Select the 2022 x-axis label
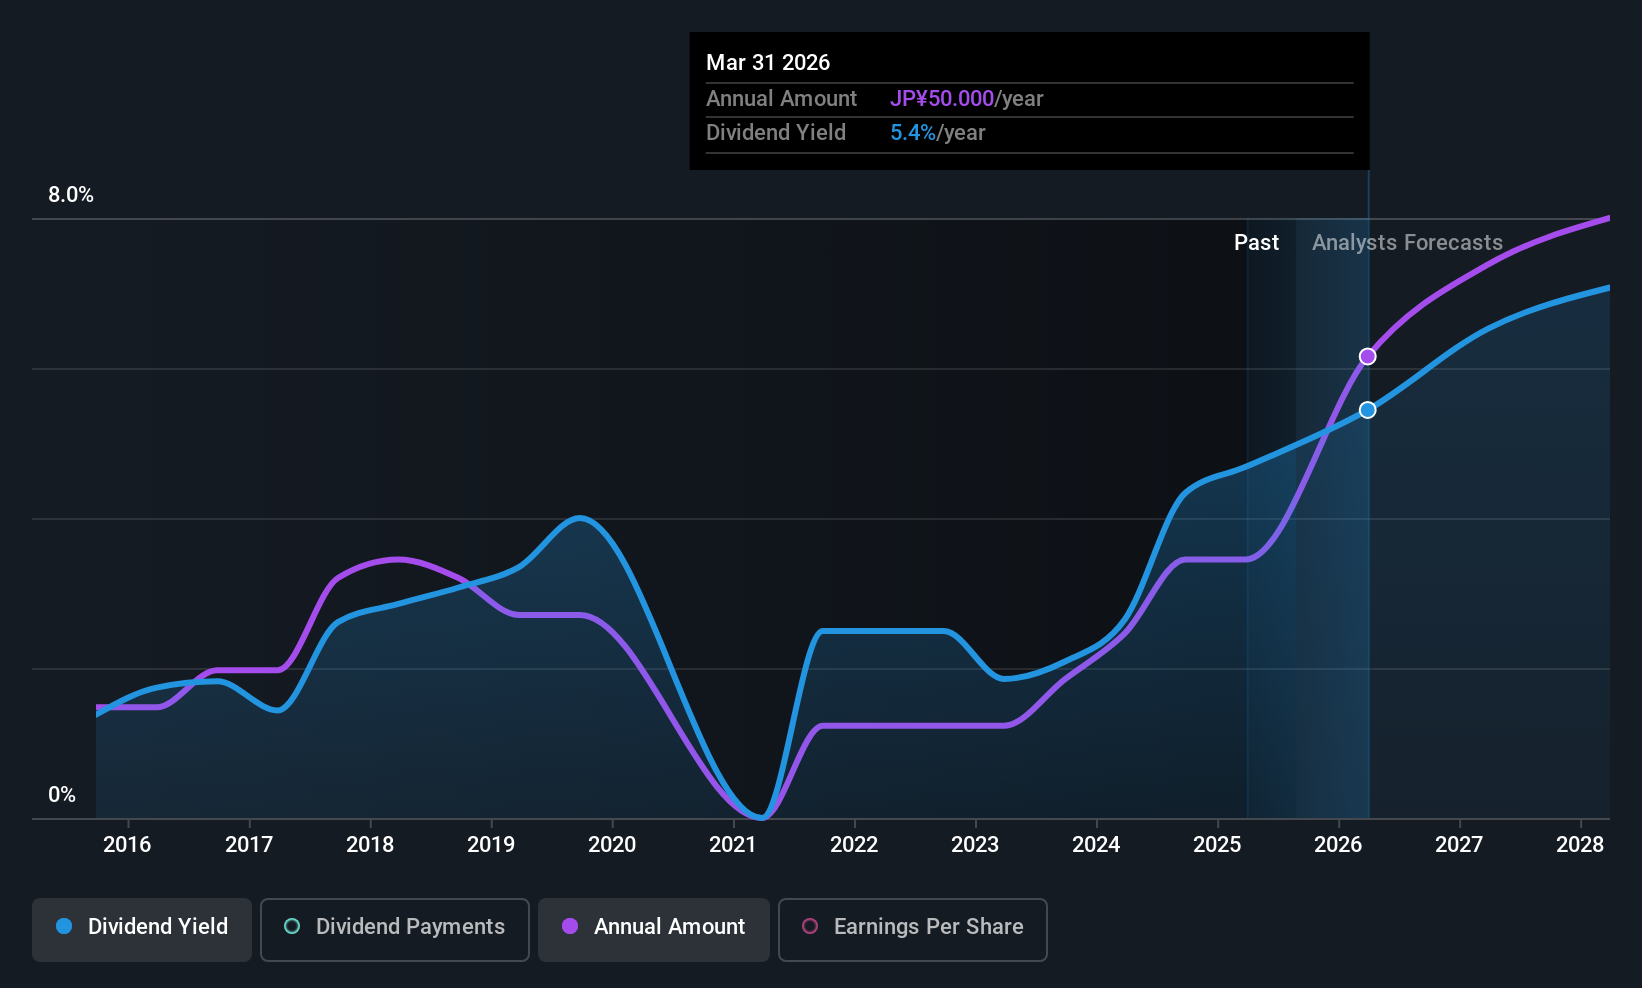Screen dimensions: 1642x988 tap(854, 845)
